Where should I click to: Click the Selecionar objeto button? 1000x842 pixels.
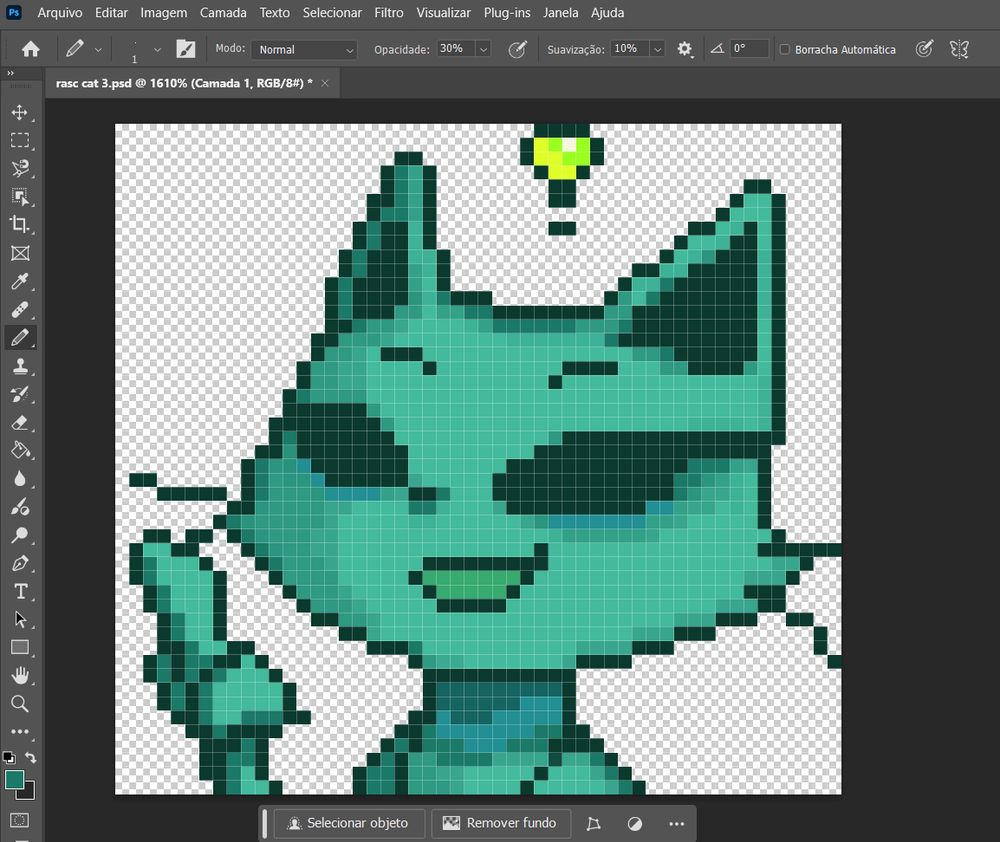[349, 823]
